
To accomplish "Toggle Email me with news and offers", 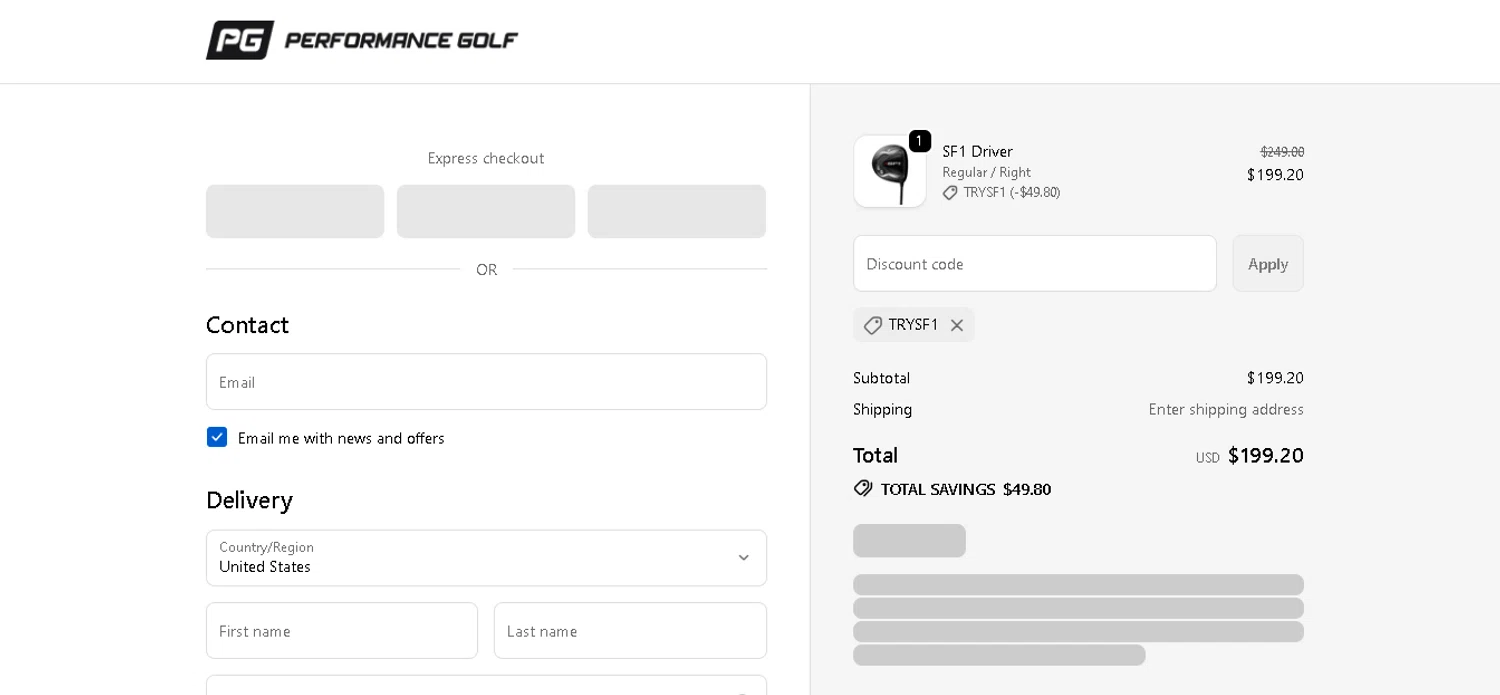I will [217, 437].
